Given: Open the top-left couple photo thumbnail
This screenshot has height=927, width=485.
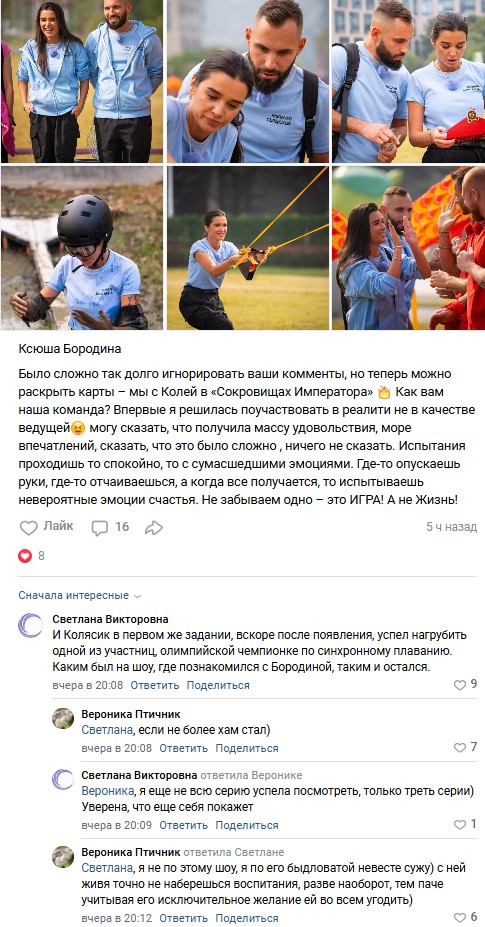Looking at the screenshot, I should tap(82, 81).
